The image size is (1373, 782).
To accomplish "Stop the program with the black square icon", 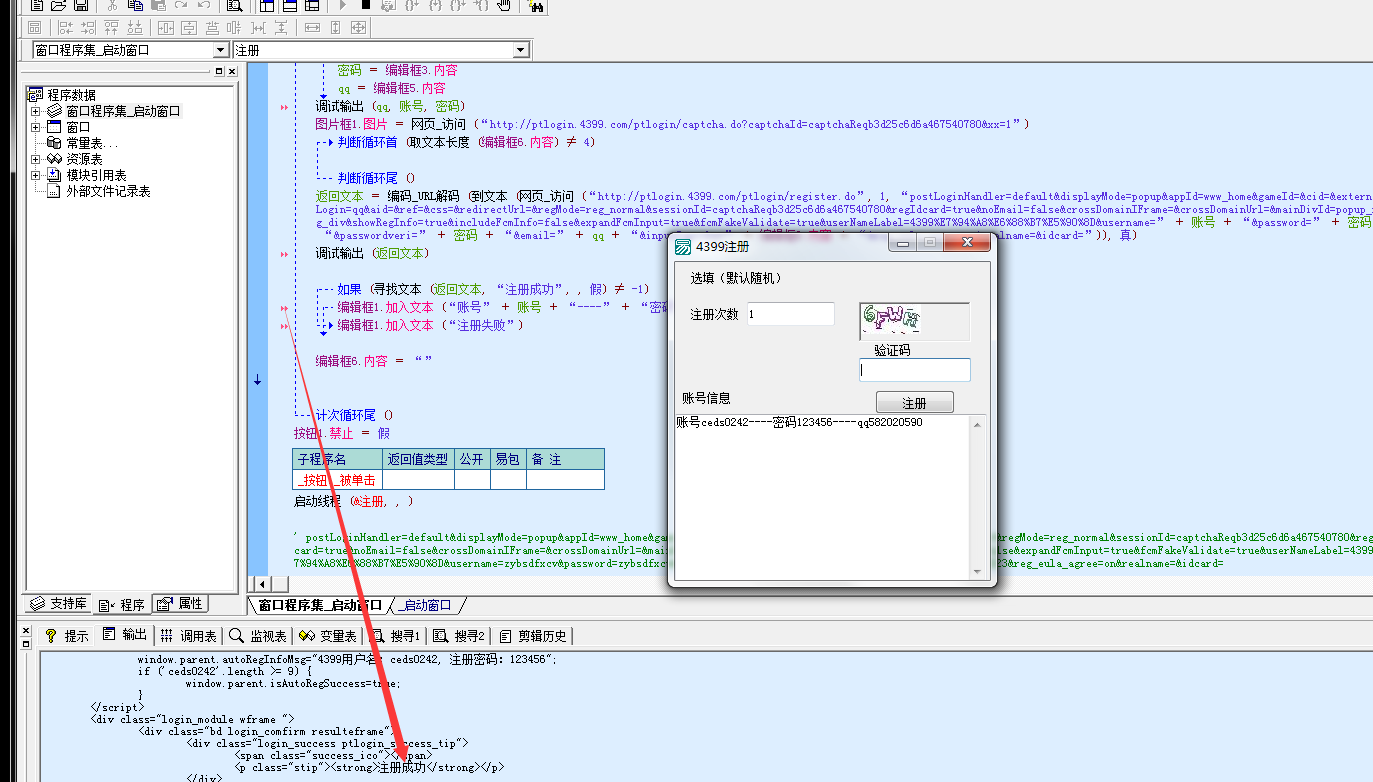I will click(x=366, y=5).
